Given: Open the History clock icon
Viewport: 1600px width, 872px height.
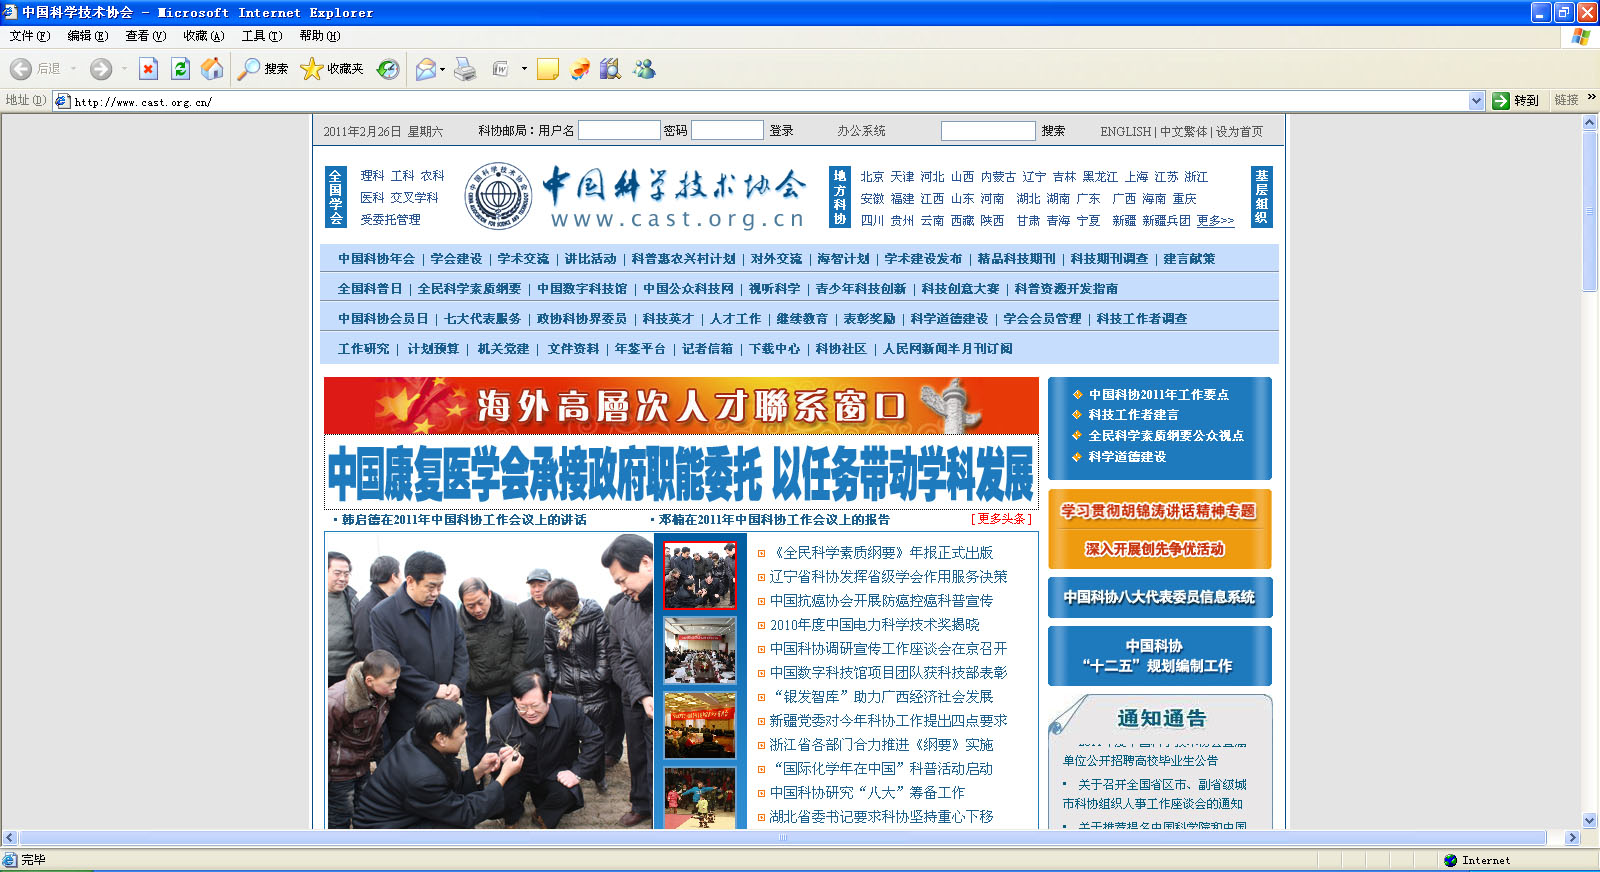Looking at the screenshot, I should 388,69.
